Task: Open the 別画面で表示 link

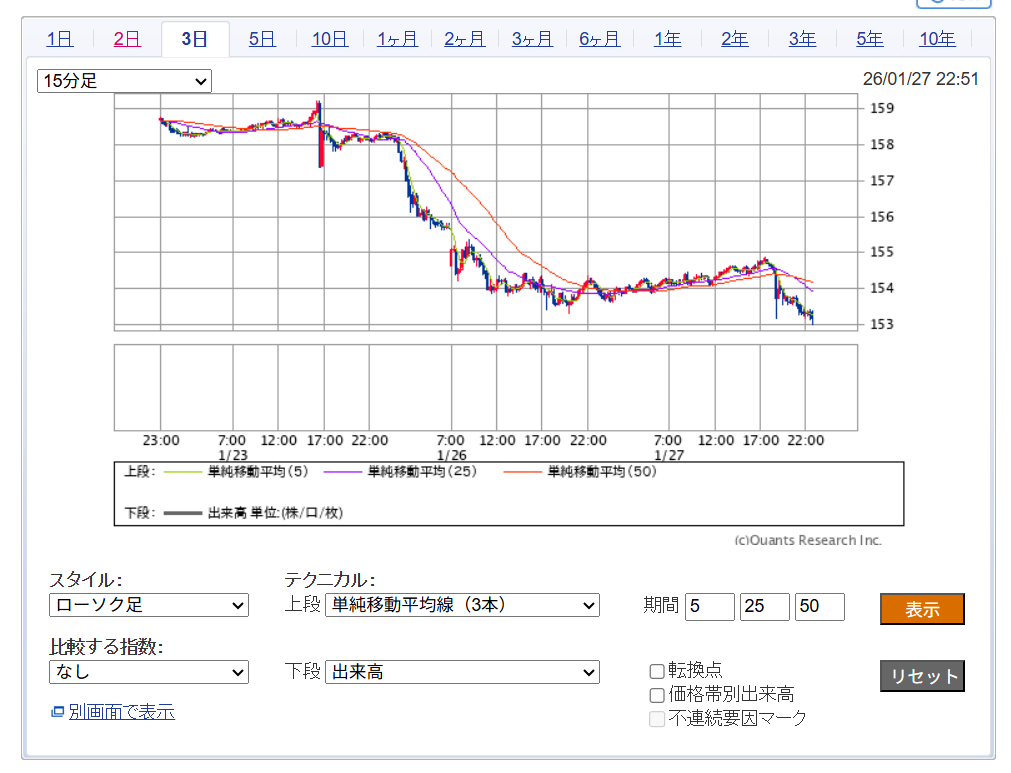Action: click(121, 712)
